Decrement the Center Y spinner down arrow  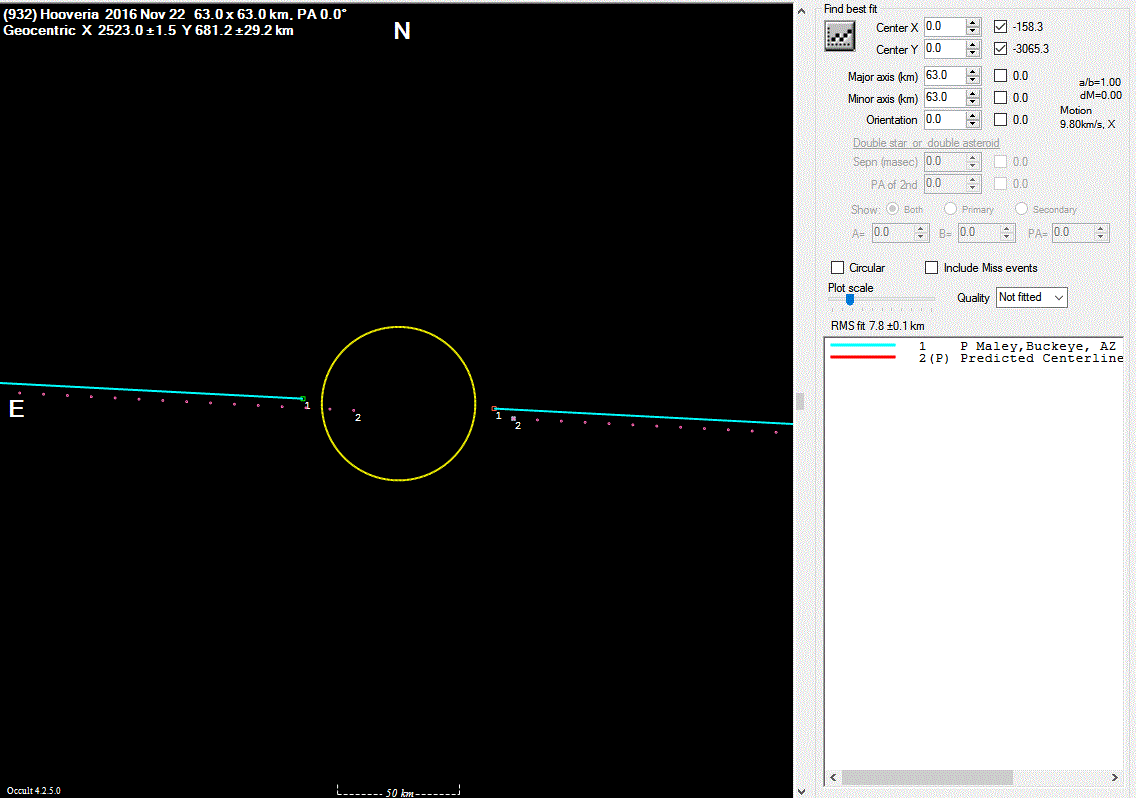(x=973, y=53)
